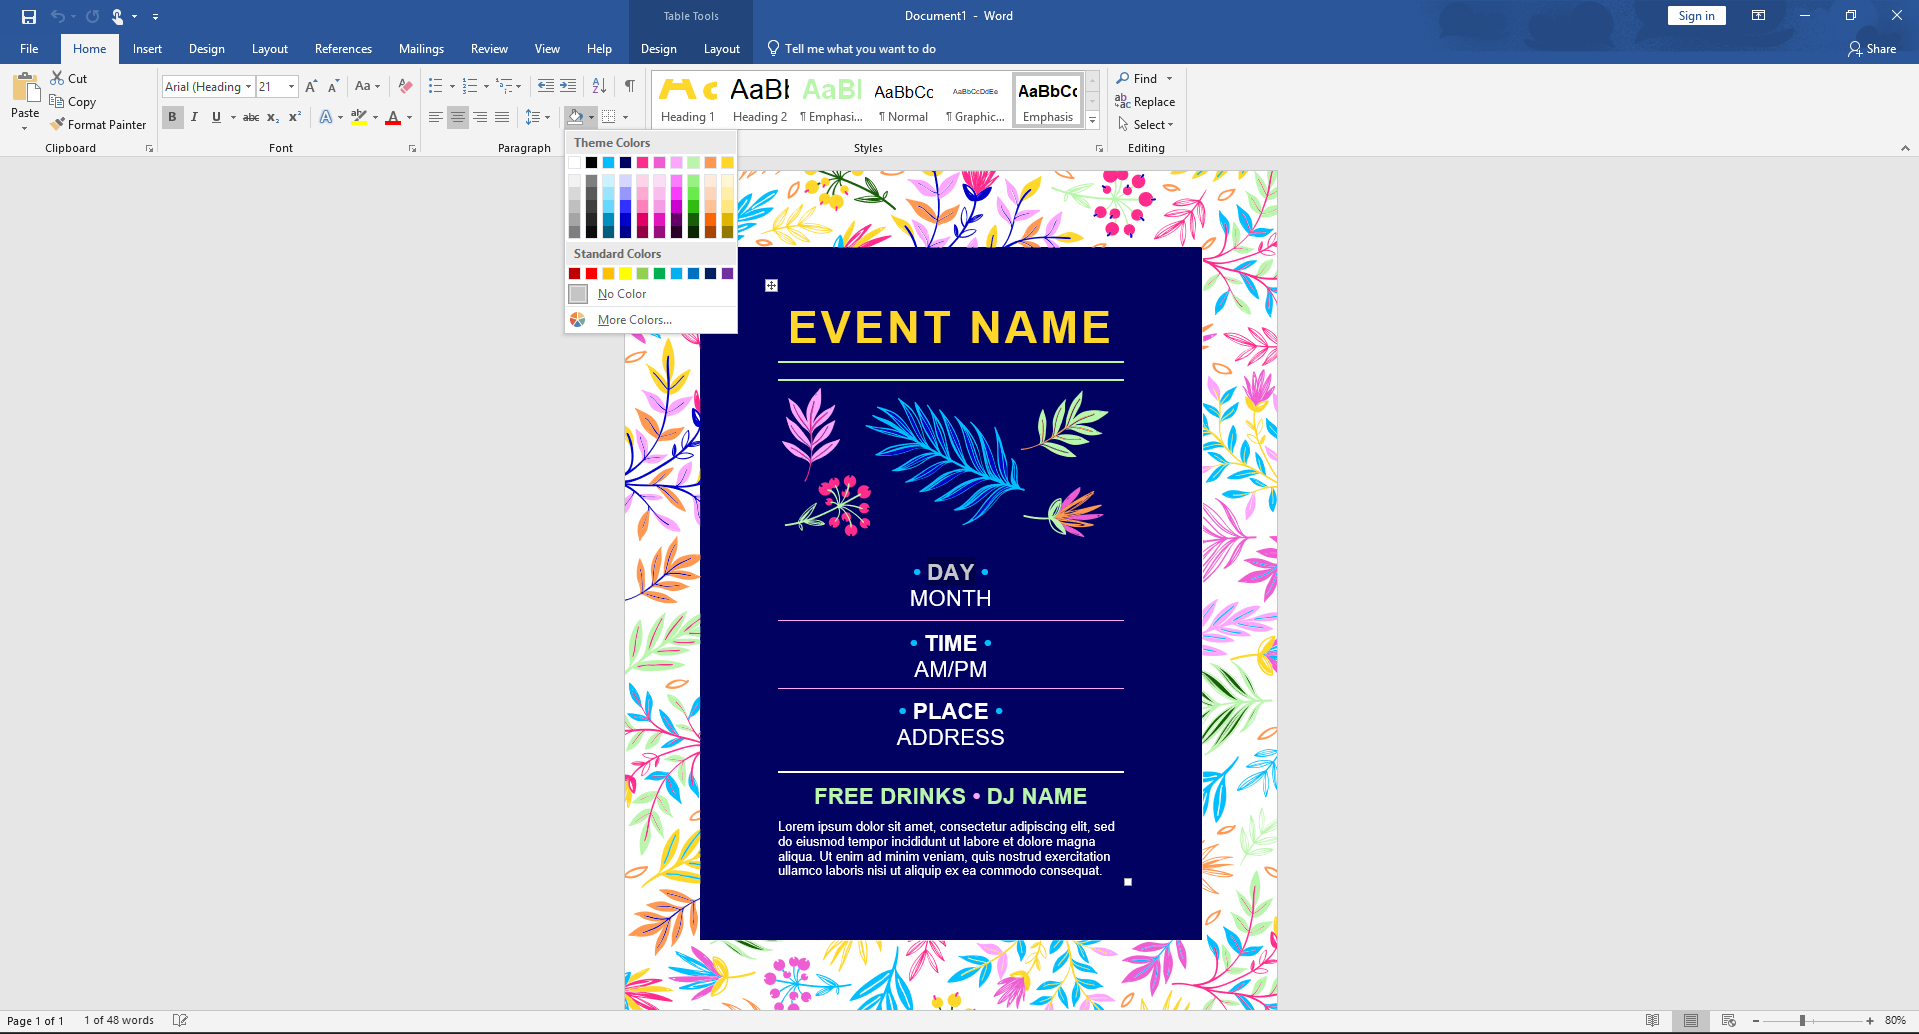Open the Mailings ribbon tab
1919x1034 pixels.
(x=421, y=48)
